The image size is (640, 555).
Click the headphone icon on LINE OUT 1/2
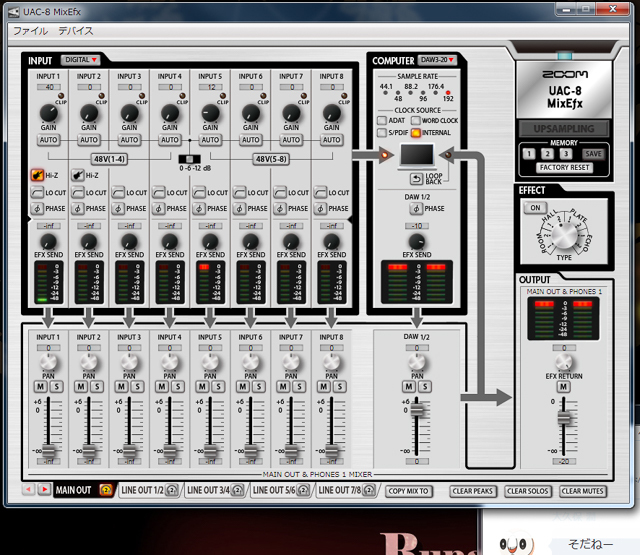click(172, 490)
